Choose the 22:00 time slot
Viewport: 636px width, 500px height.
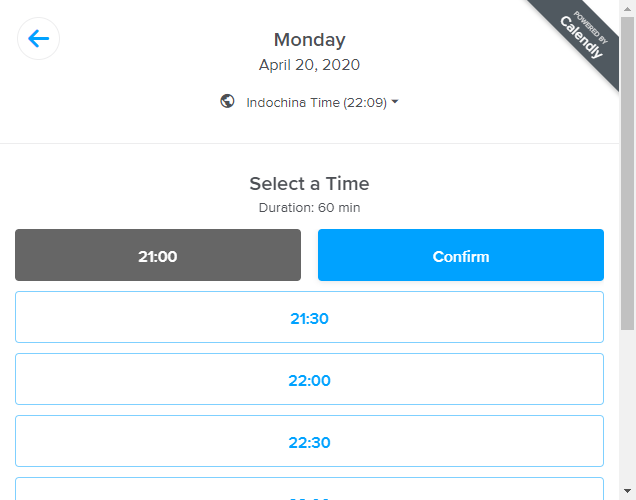tap(309, 380)
